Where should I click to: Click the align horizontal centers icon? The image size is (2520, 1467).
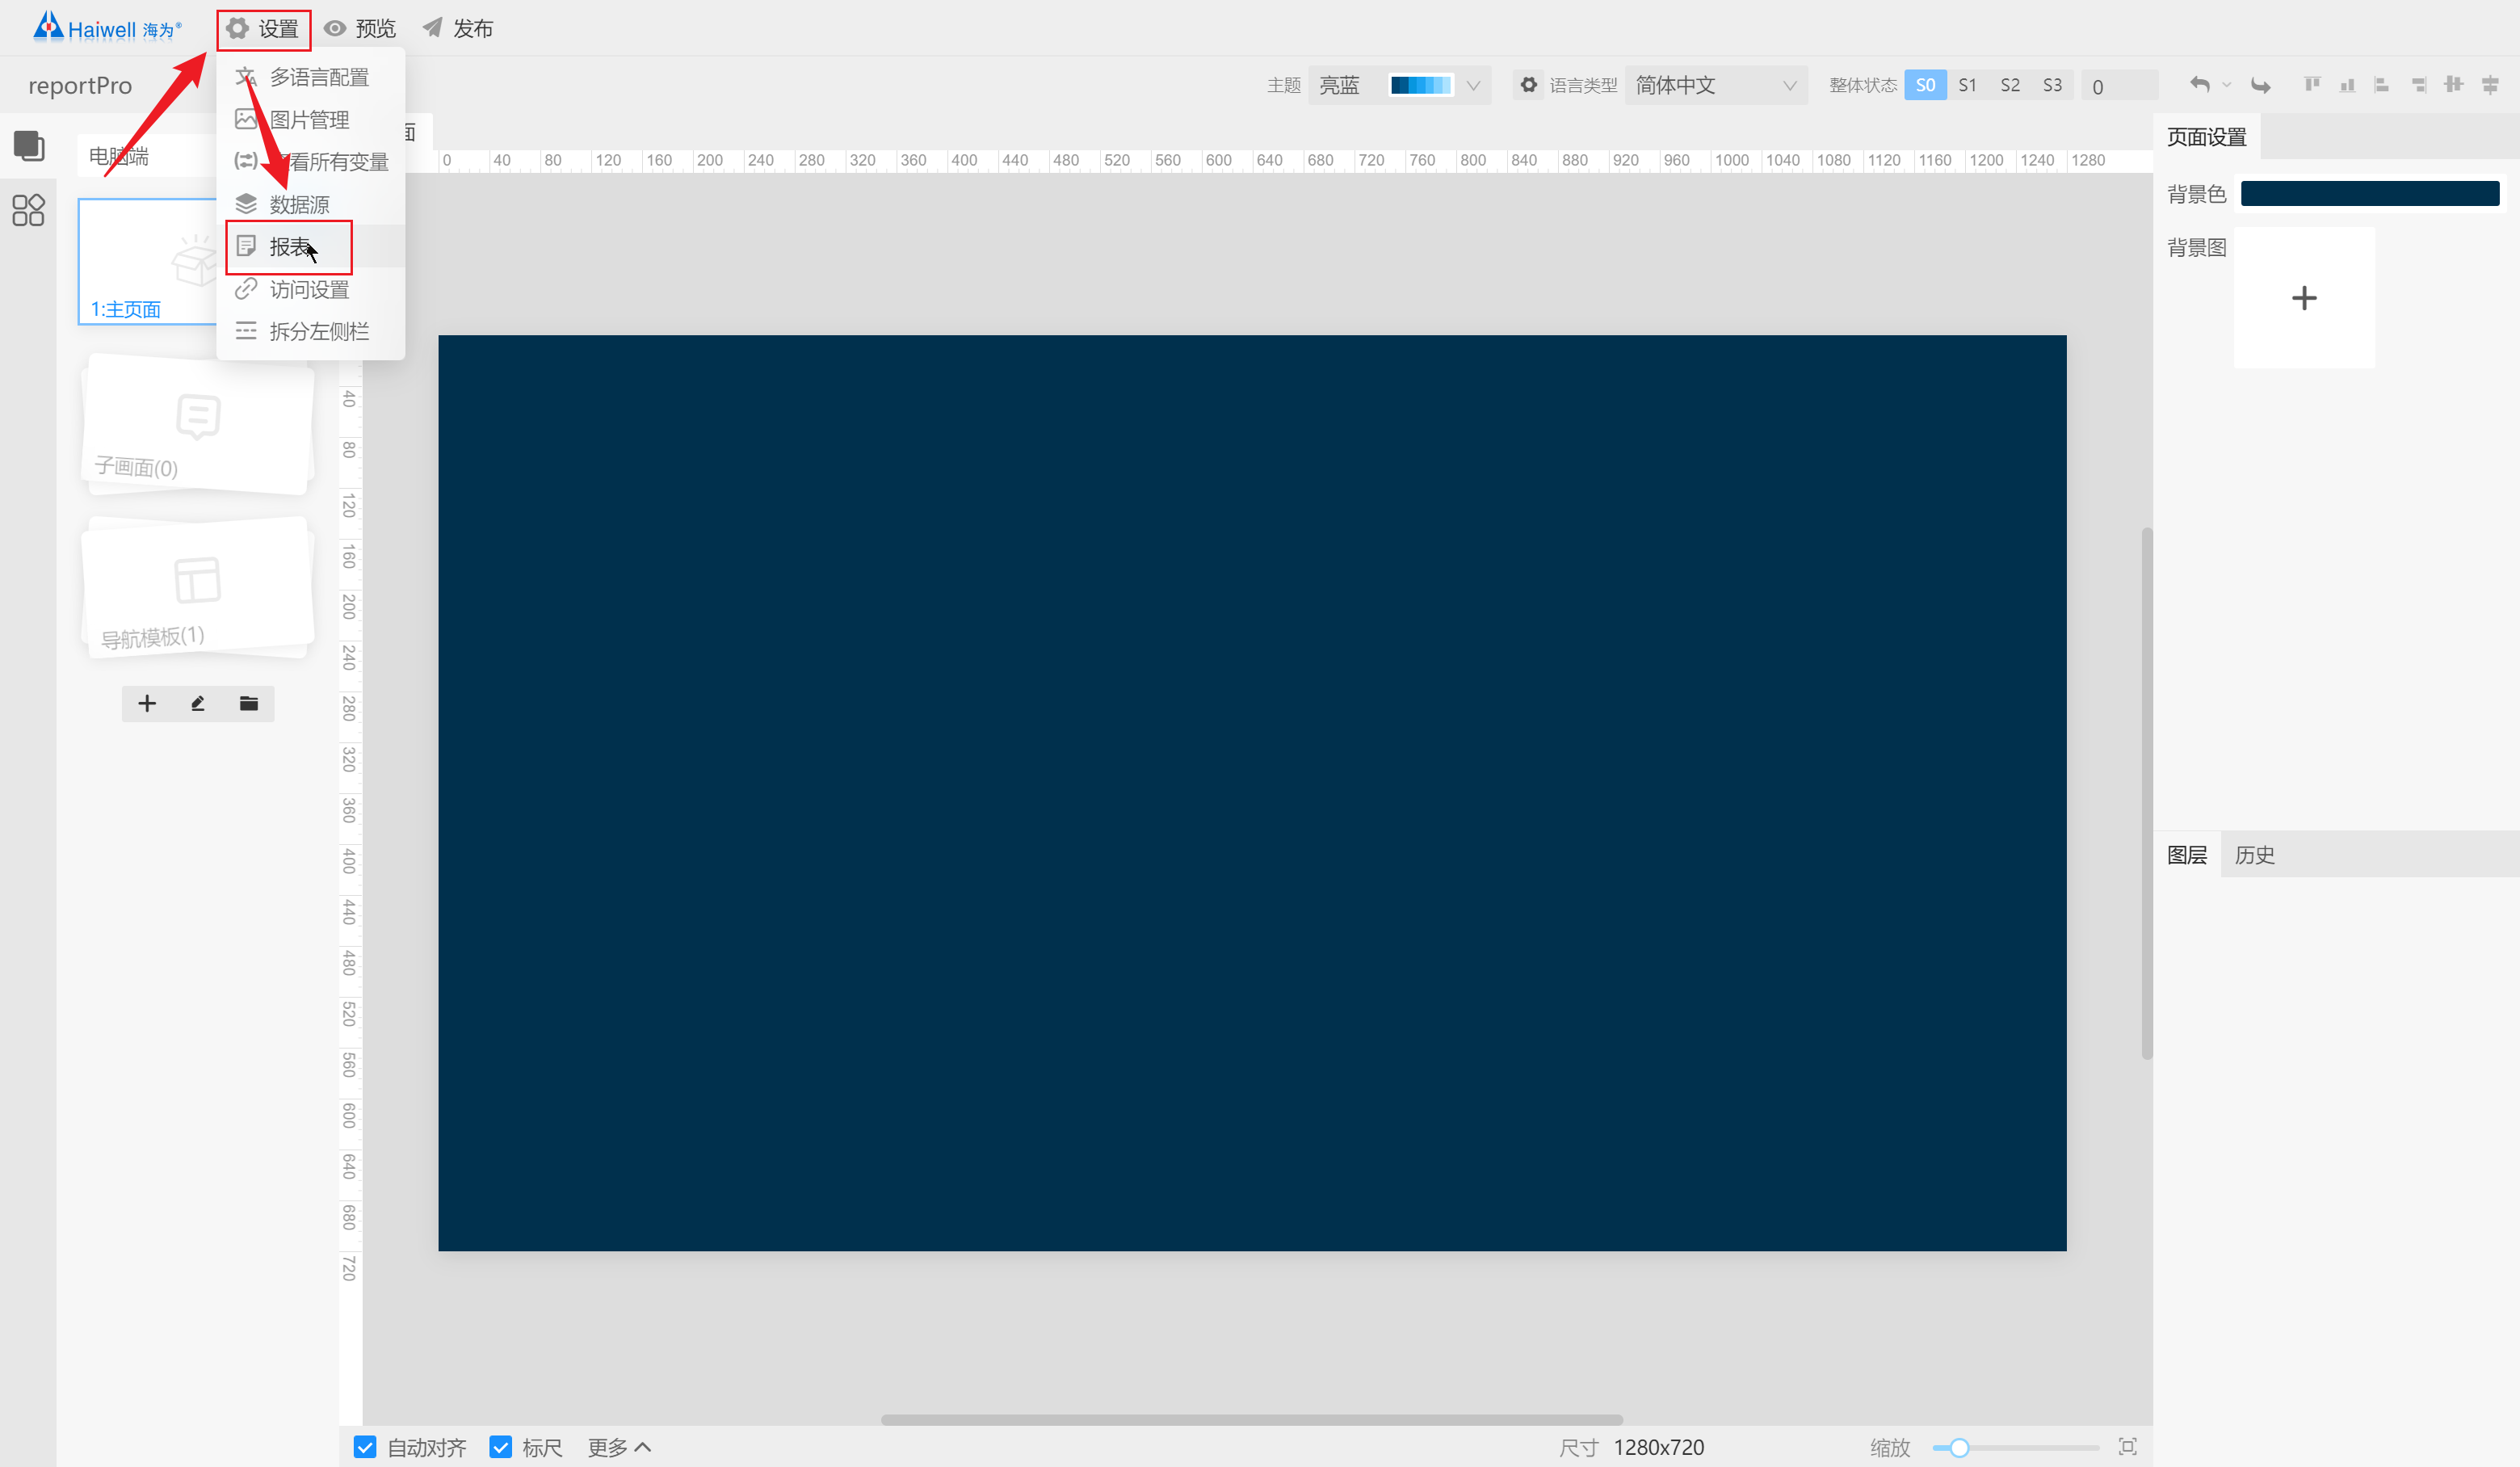click(2490, 85)
